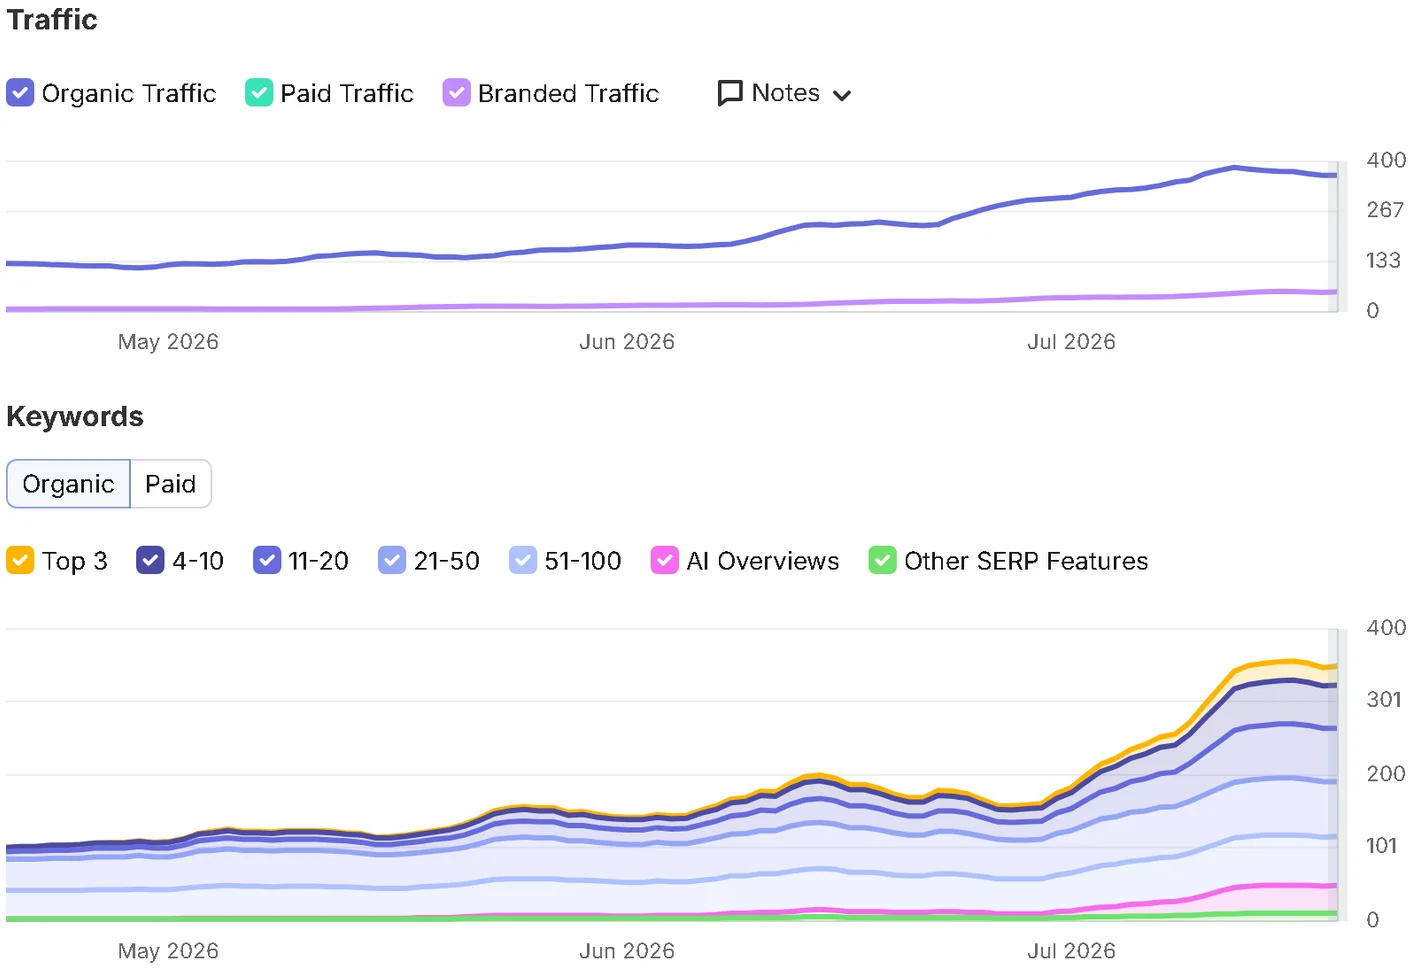Switch to the Paid keywords tab

point(171,484)
